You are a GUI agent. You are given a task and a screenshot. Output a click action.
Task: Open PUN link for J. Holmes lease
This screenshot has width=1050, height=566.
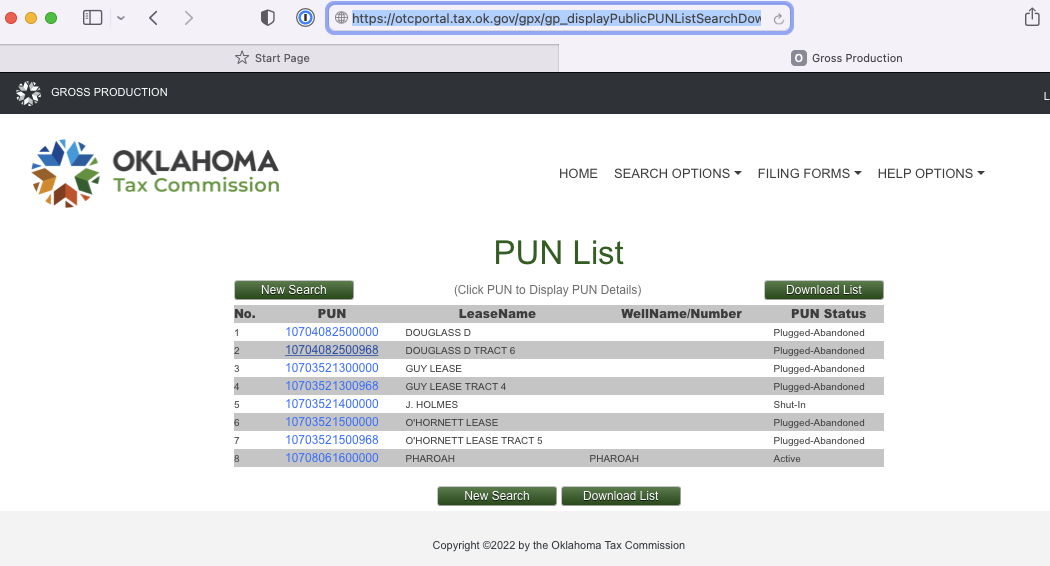coord(332,404)
